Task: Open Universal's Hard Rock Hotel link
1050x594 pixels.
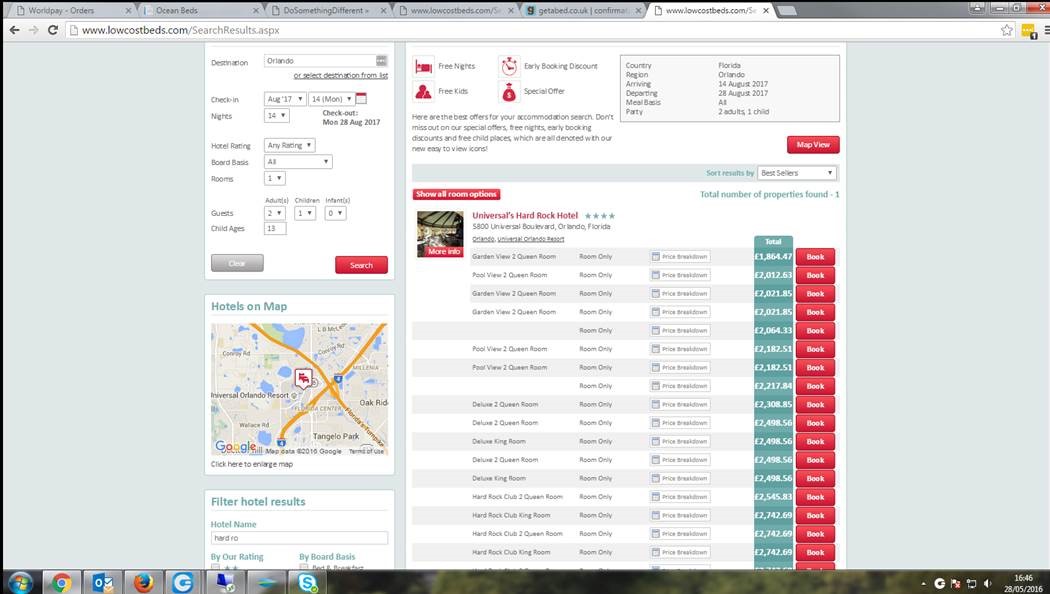Action: click(525, 216)
